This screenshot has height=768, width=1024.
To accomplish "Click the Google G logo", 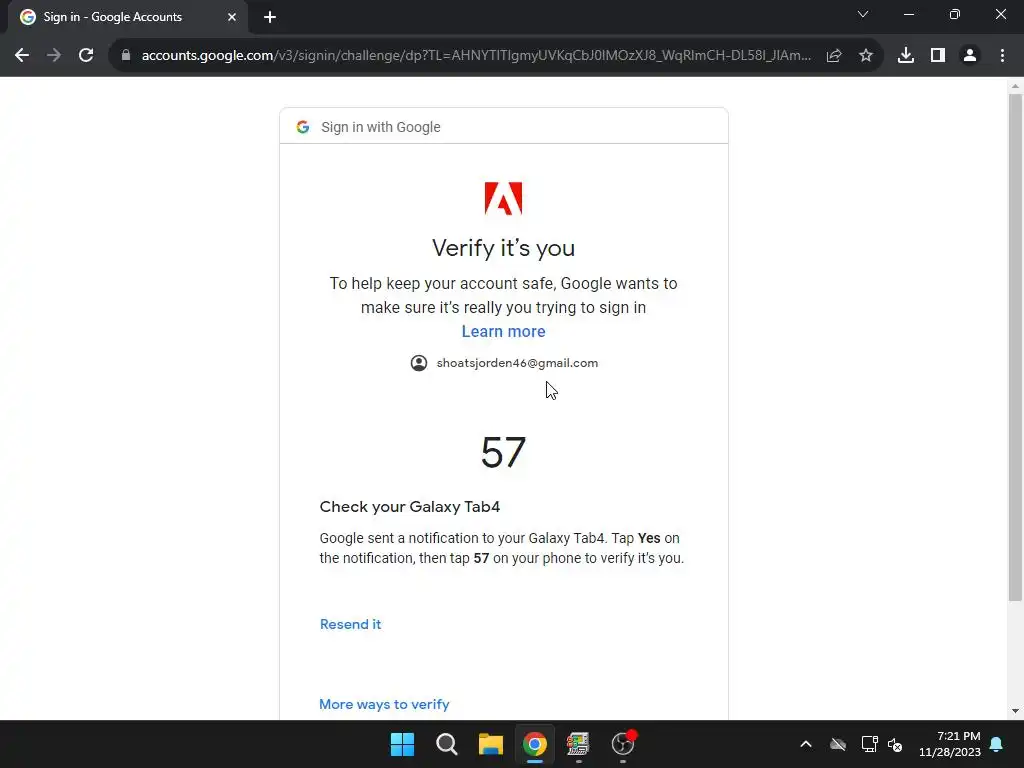I will coord(302,127).
